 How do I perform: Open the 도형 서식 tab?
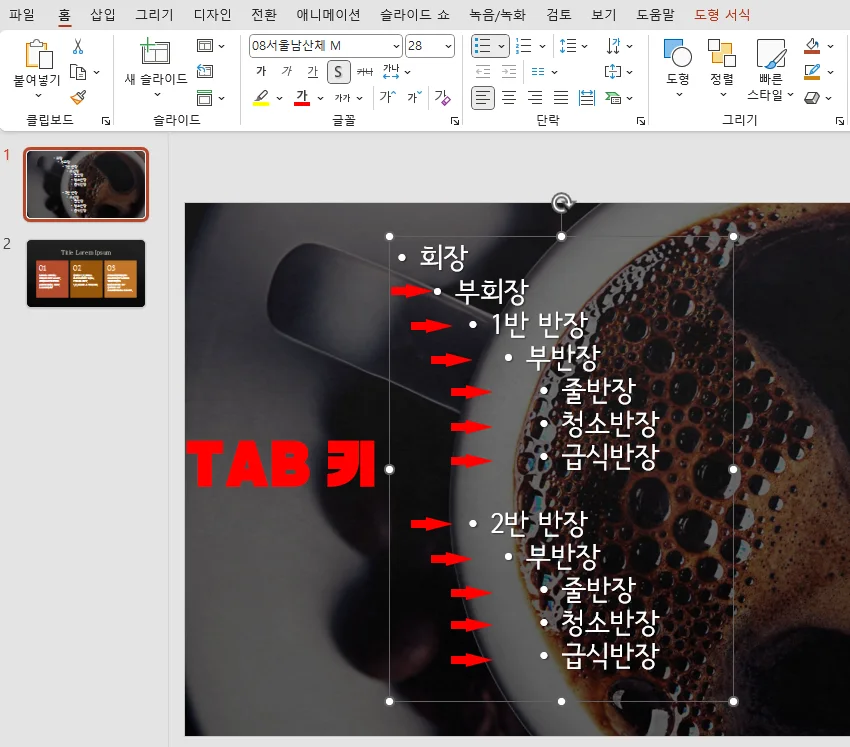click(x=724, y=15)
